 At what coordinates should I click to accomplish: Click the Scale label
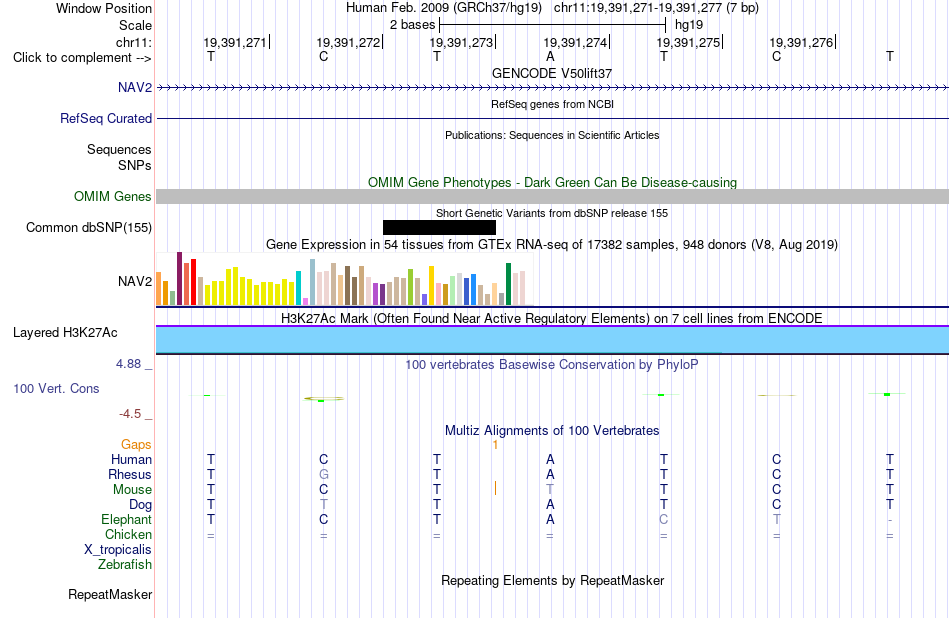pyautogui.click(x=135, y=25)
